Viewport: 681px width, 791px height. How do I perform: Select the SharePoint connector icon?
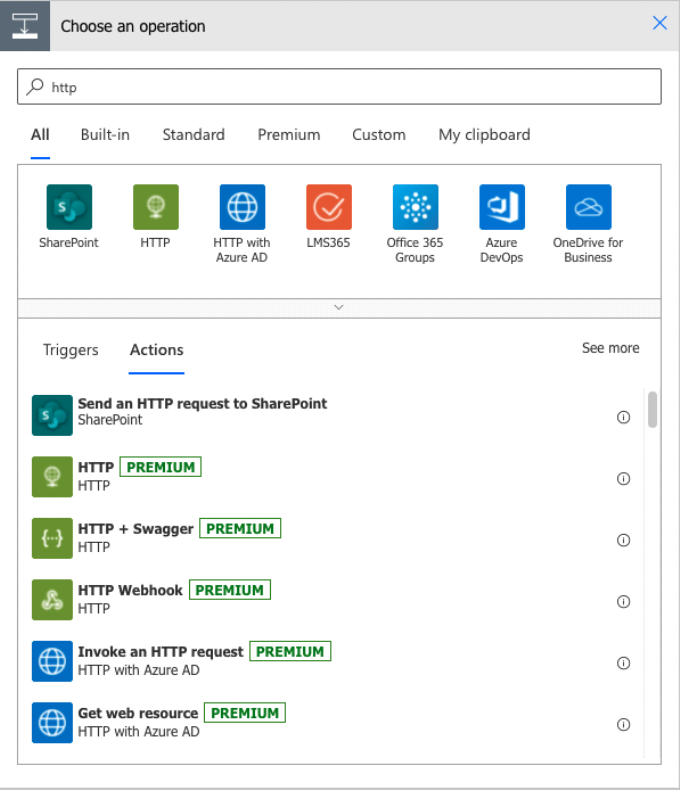[69, 207]
